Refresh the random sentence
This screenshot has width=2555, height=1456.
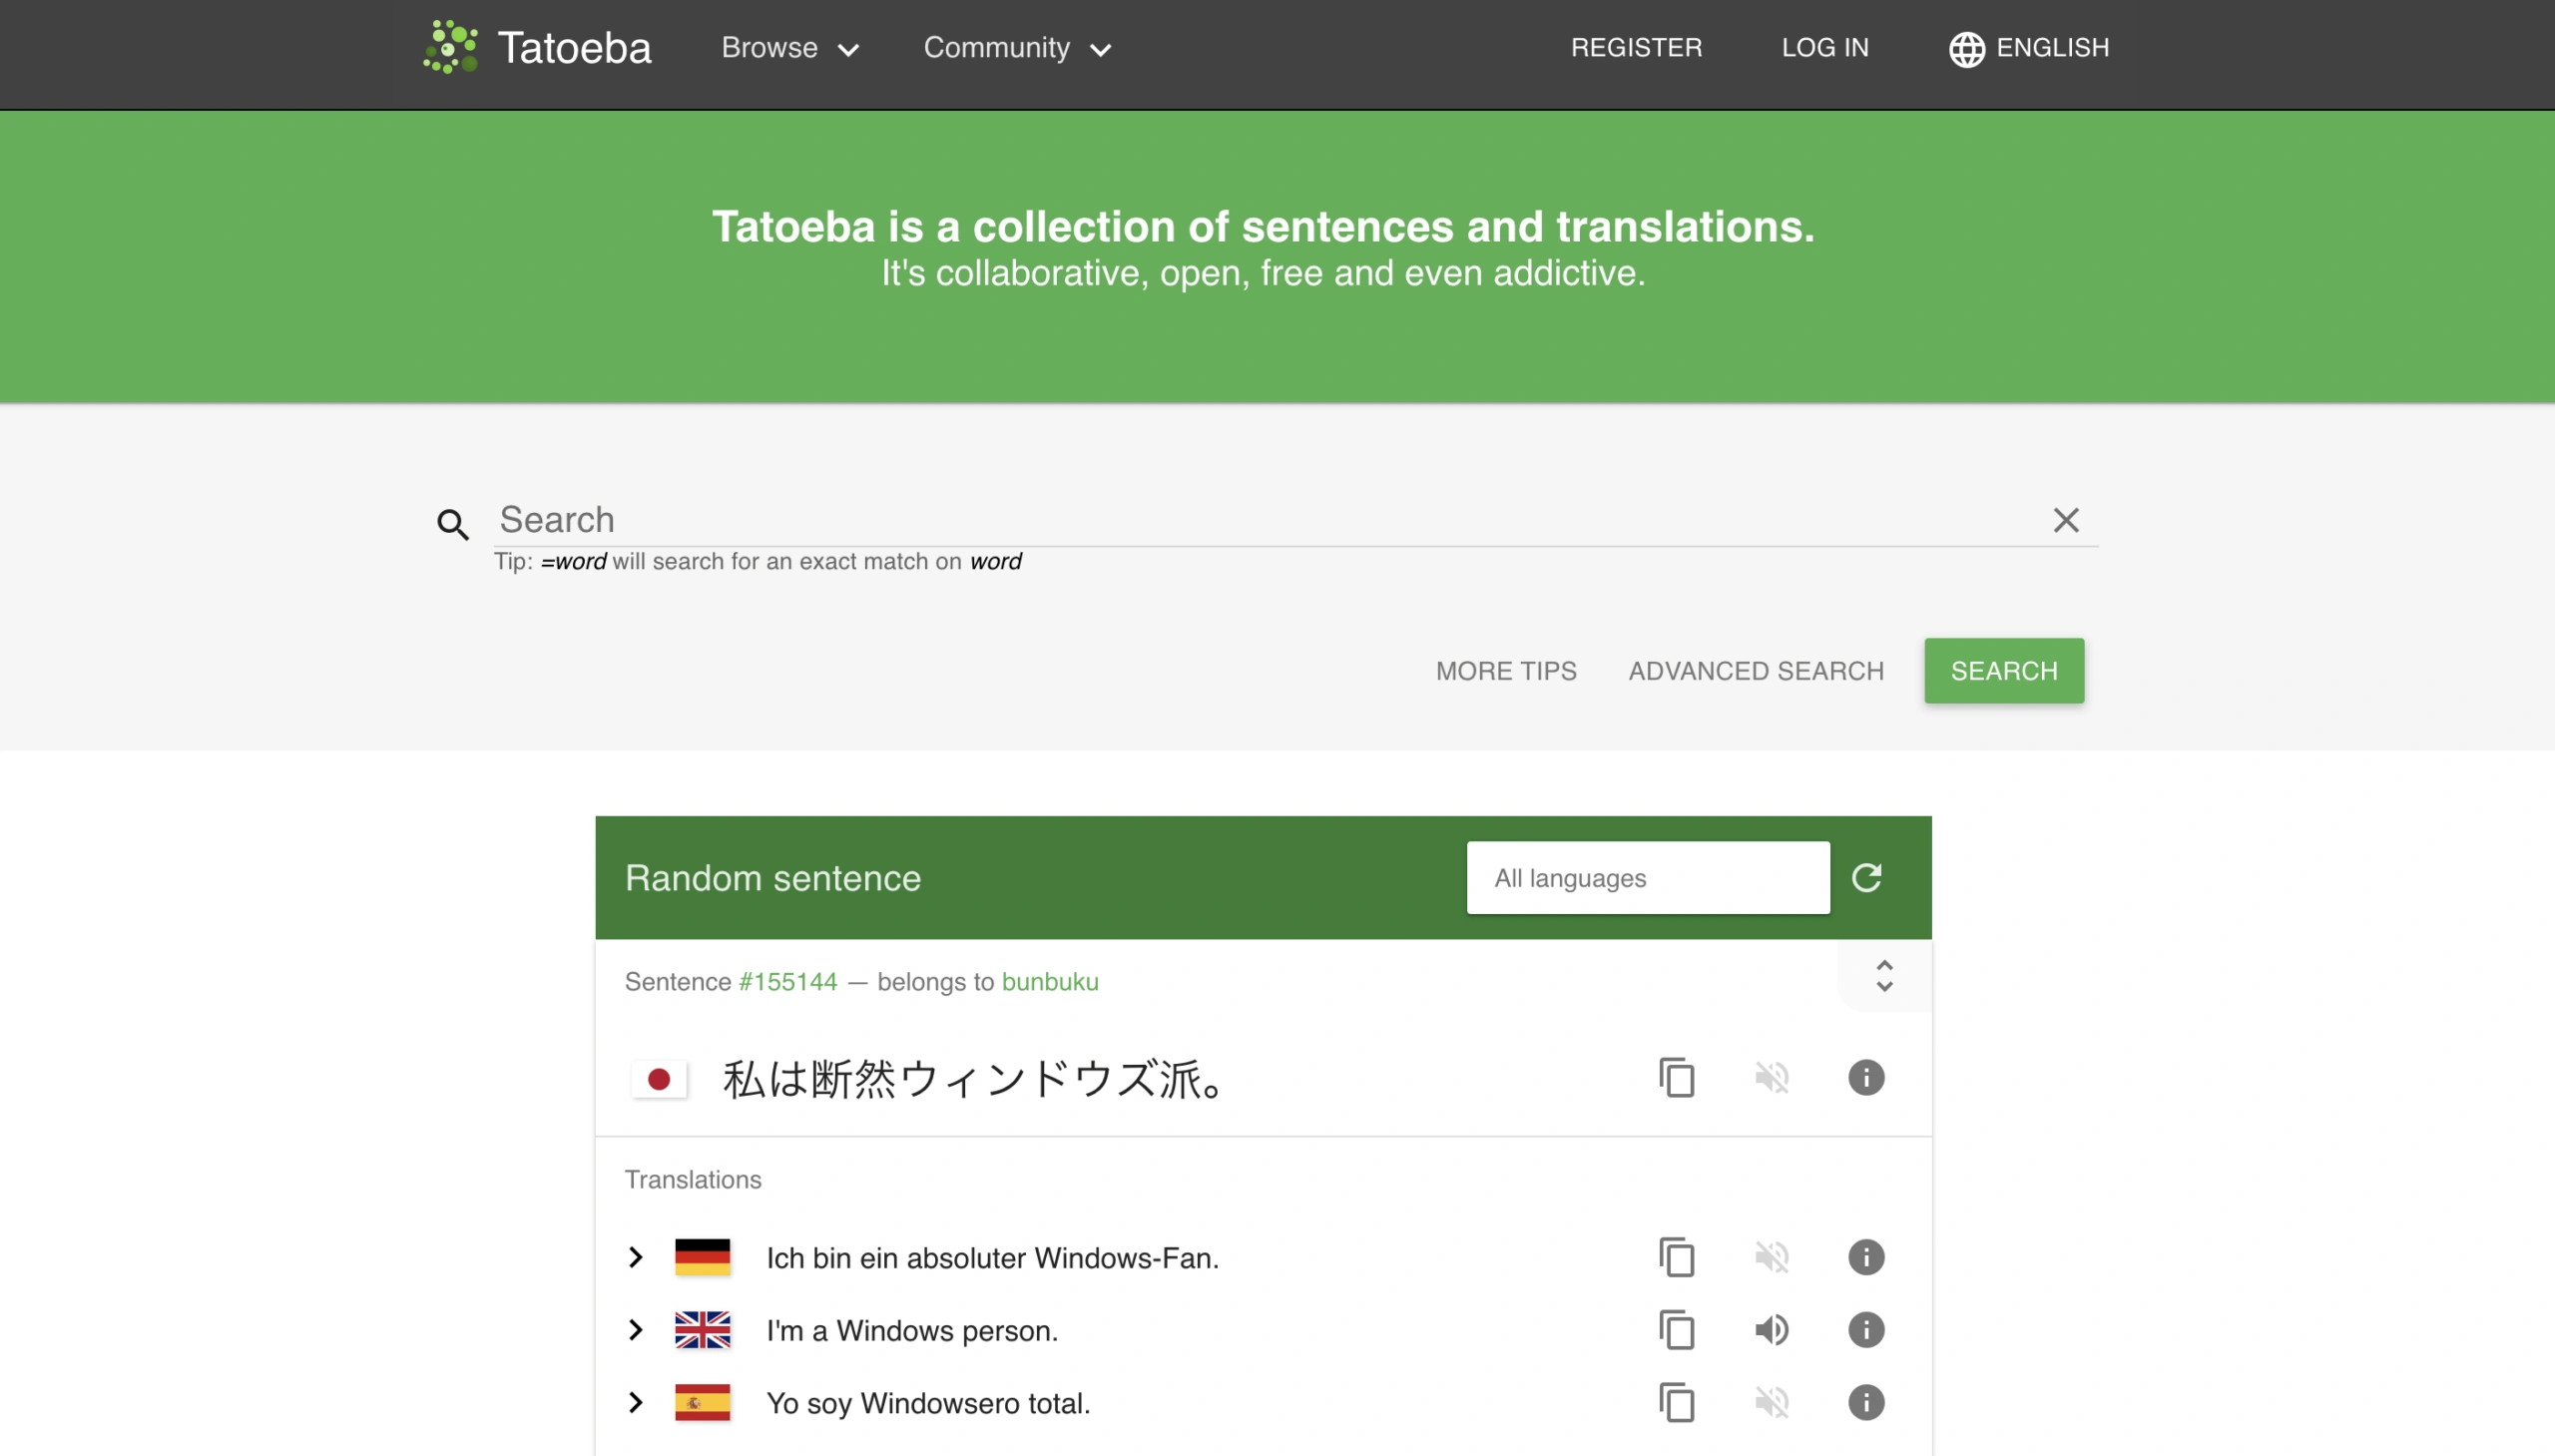[x=1866, y=877]
